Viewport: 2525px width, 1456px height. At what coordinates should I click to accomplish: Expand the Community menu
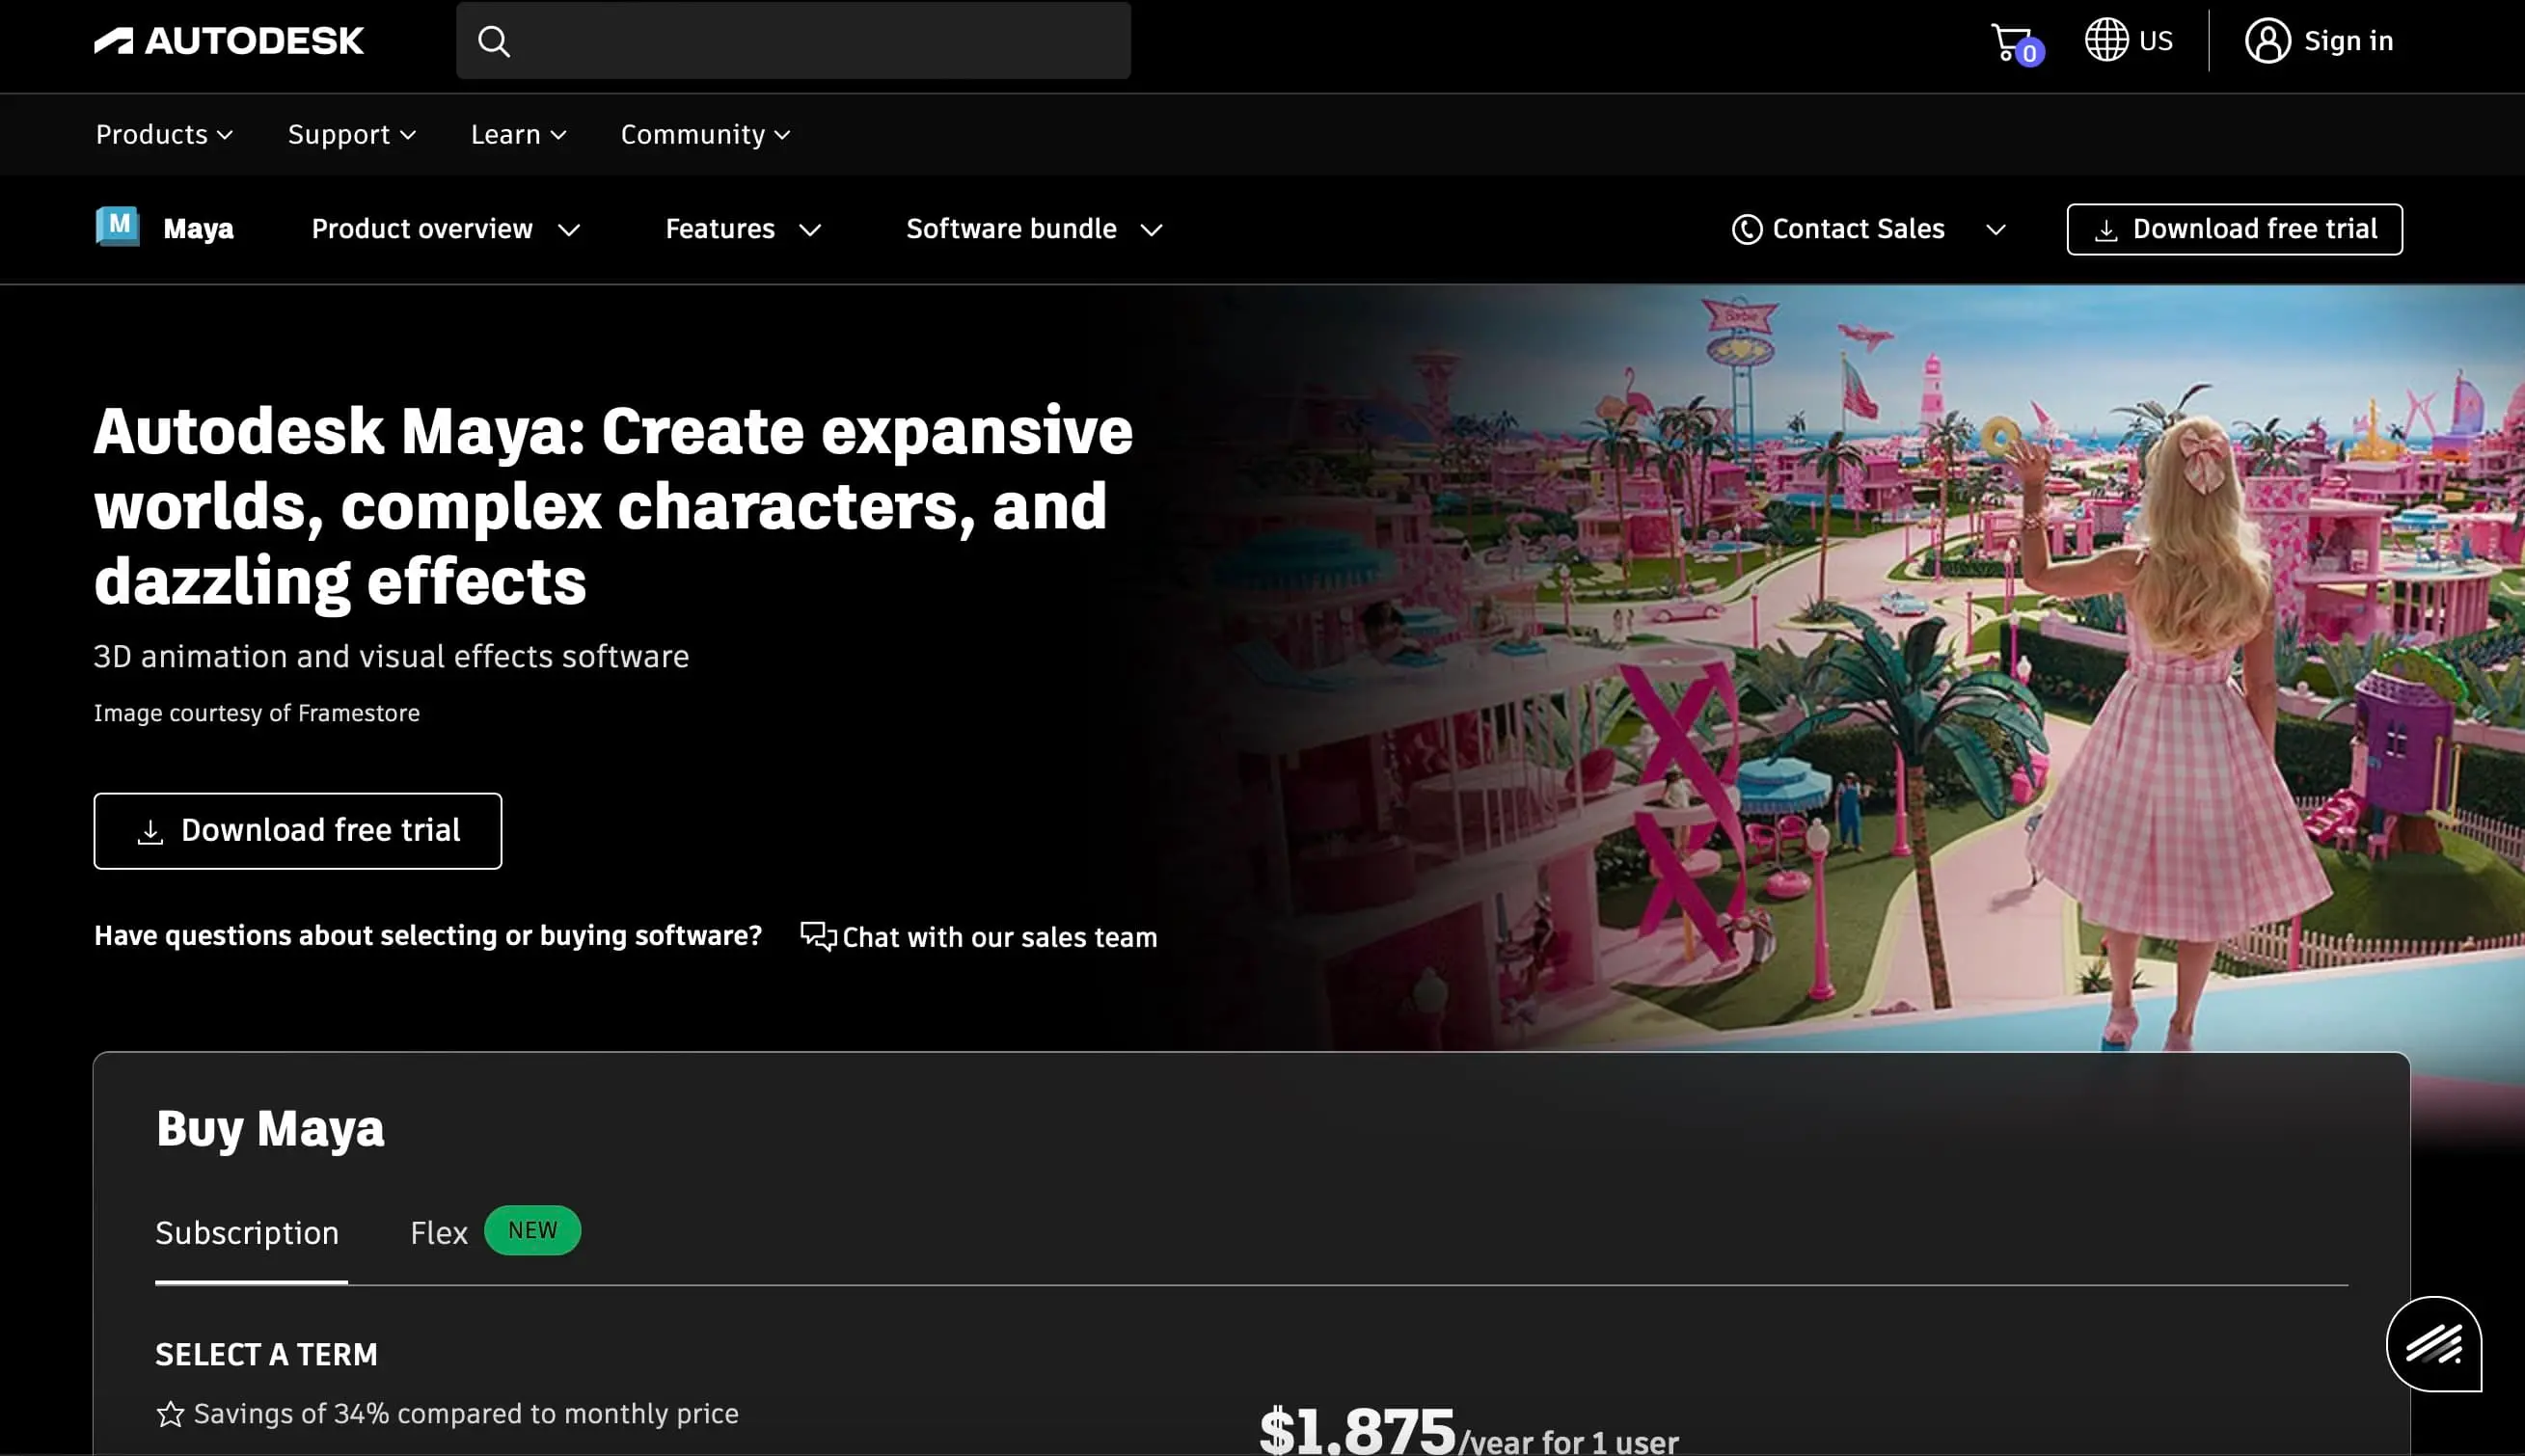click(705, 134)
